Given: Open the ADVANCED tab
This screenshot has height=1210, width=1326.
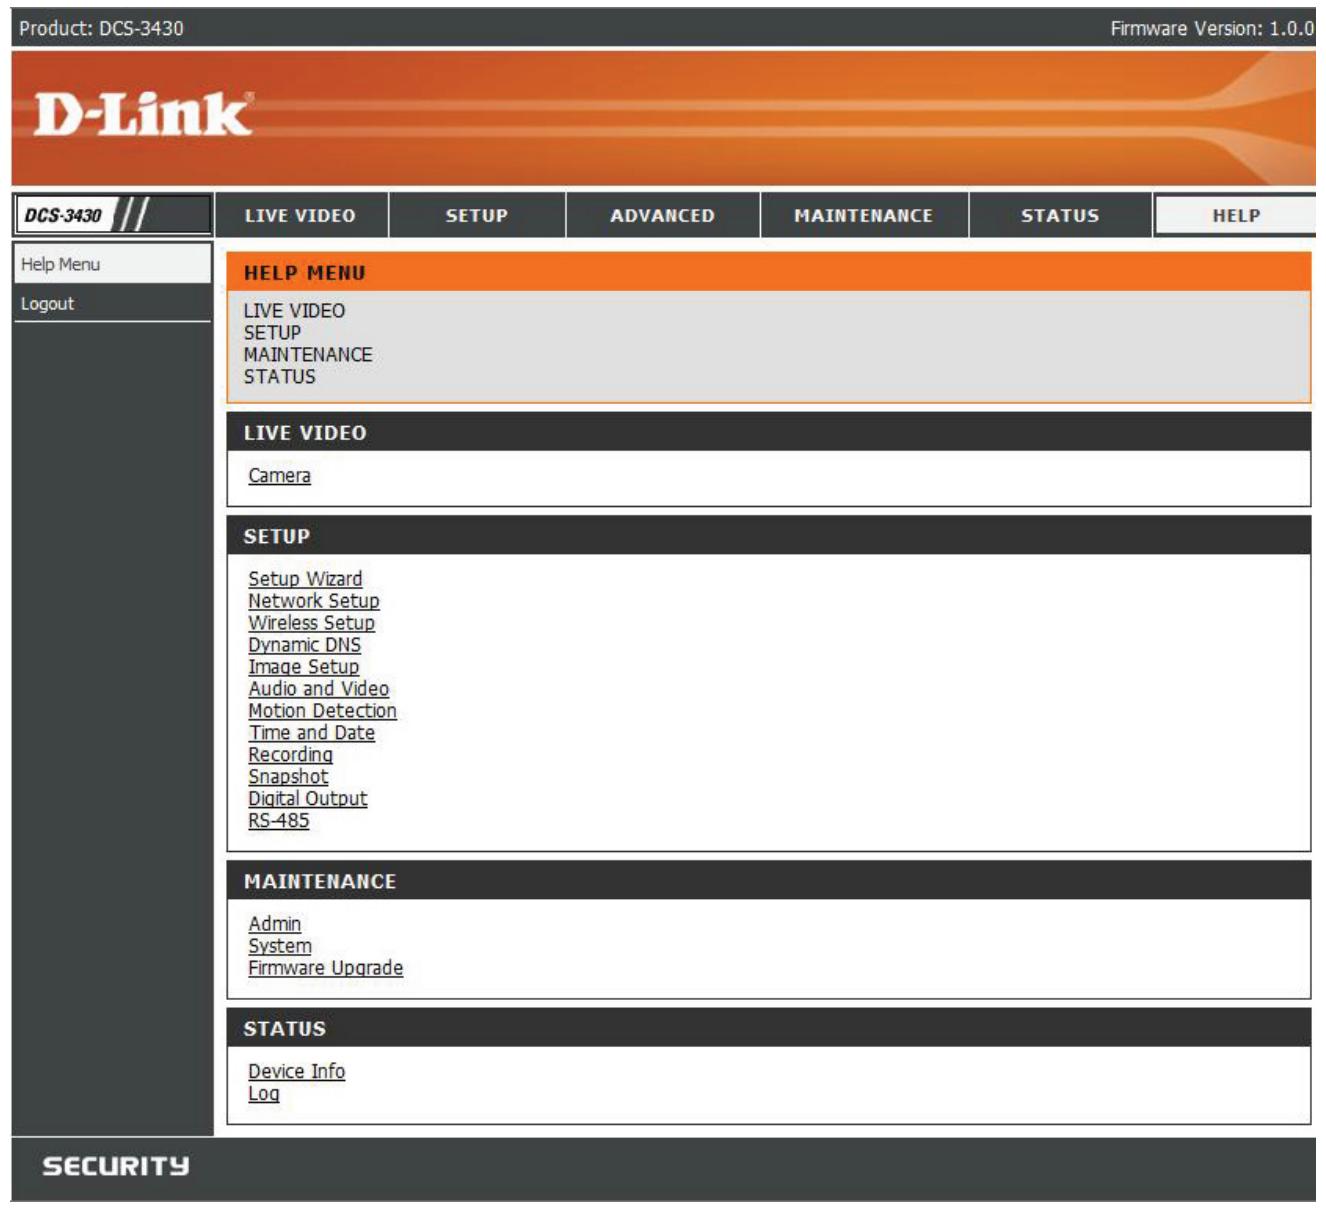Looking at the screenshot, I should (x=663, y=215).
